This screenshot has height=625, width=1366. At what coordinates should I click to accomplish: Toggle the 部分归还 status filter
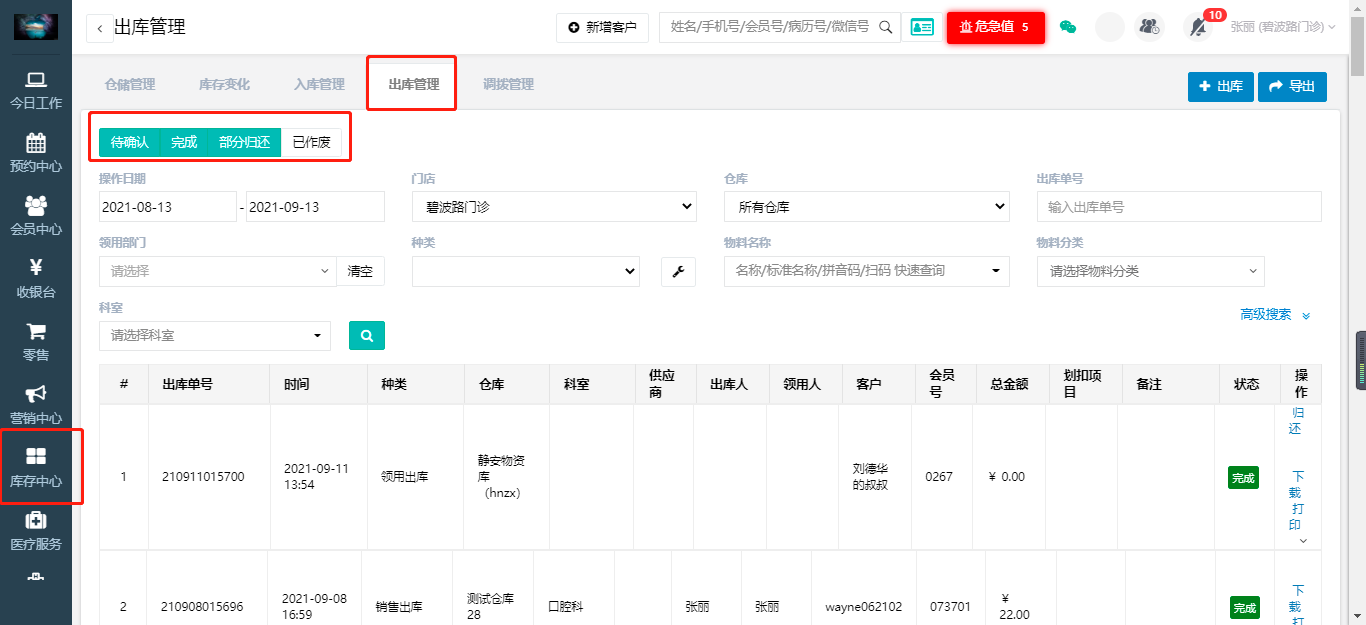(x=245, y=143)
